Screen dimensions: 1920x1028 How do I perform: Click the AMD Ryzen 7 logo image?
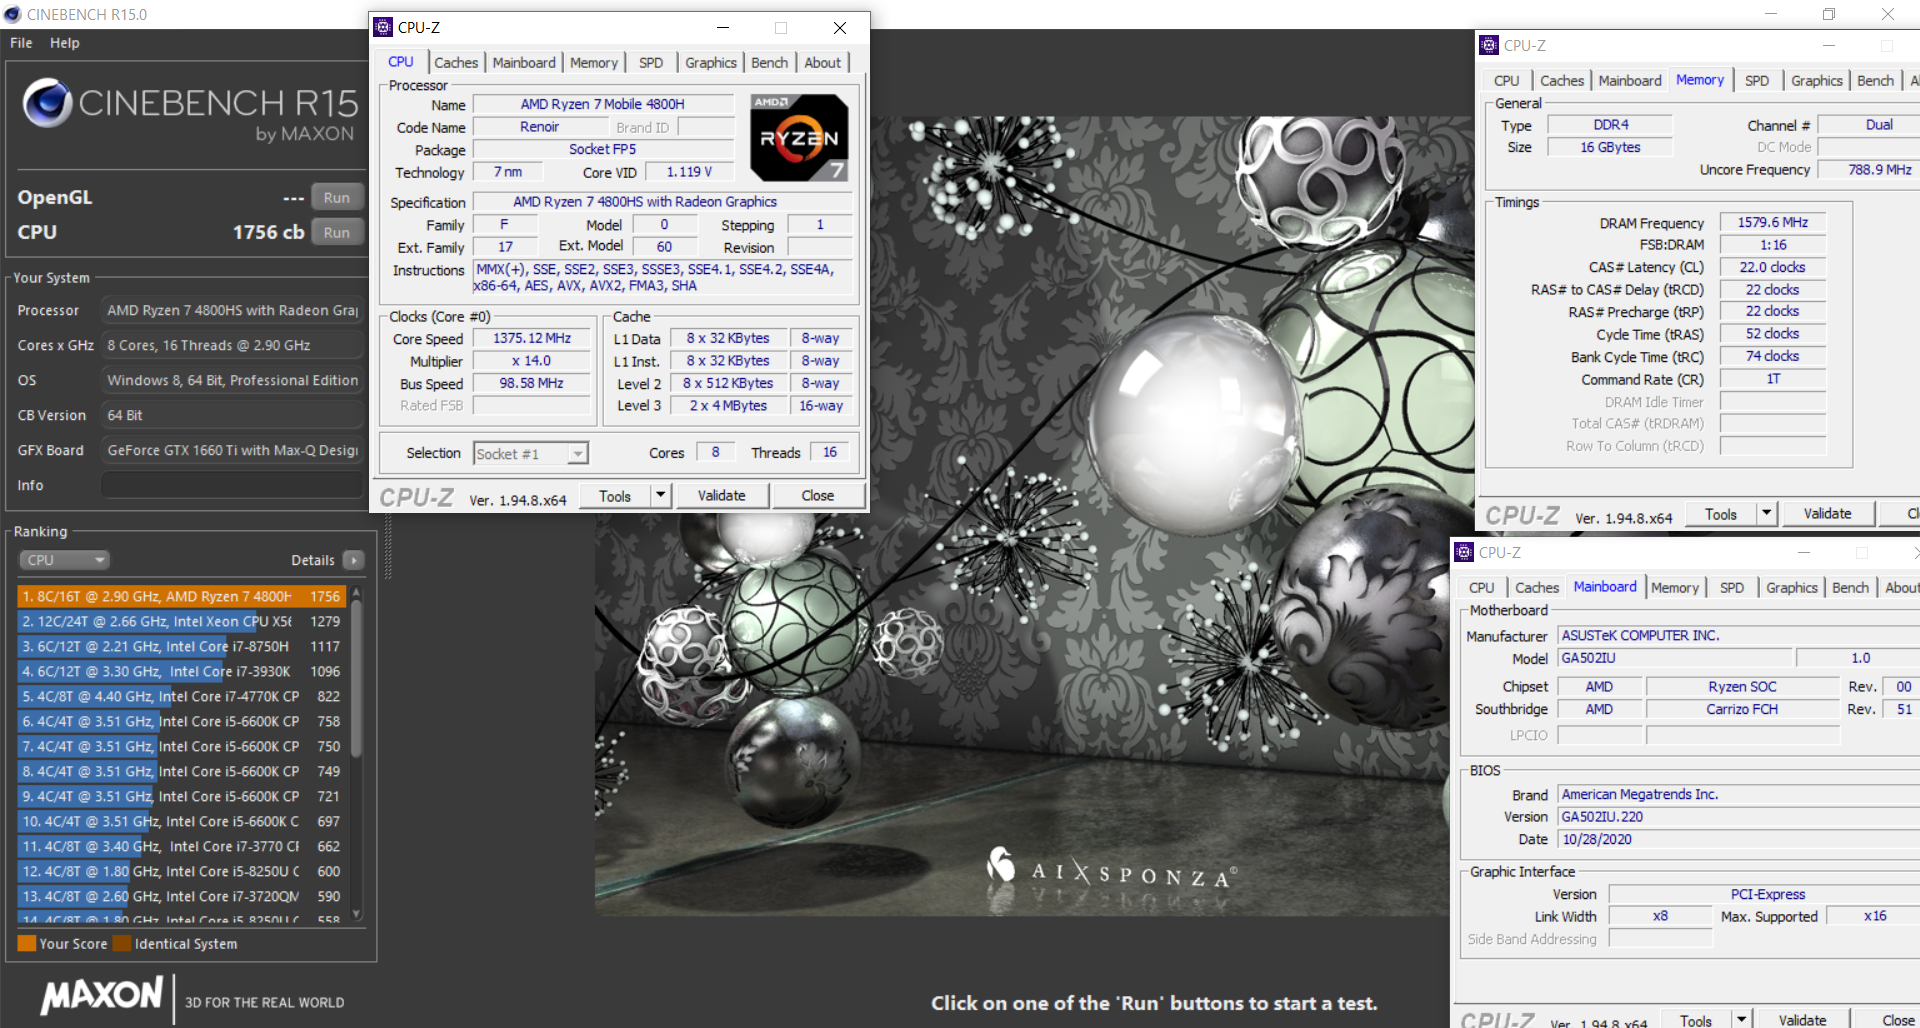point(800,137)
